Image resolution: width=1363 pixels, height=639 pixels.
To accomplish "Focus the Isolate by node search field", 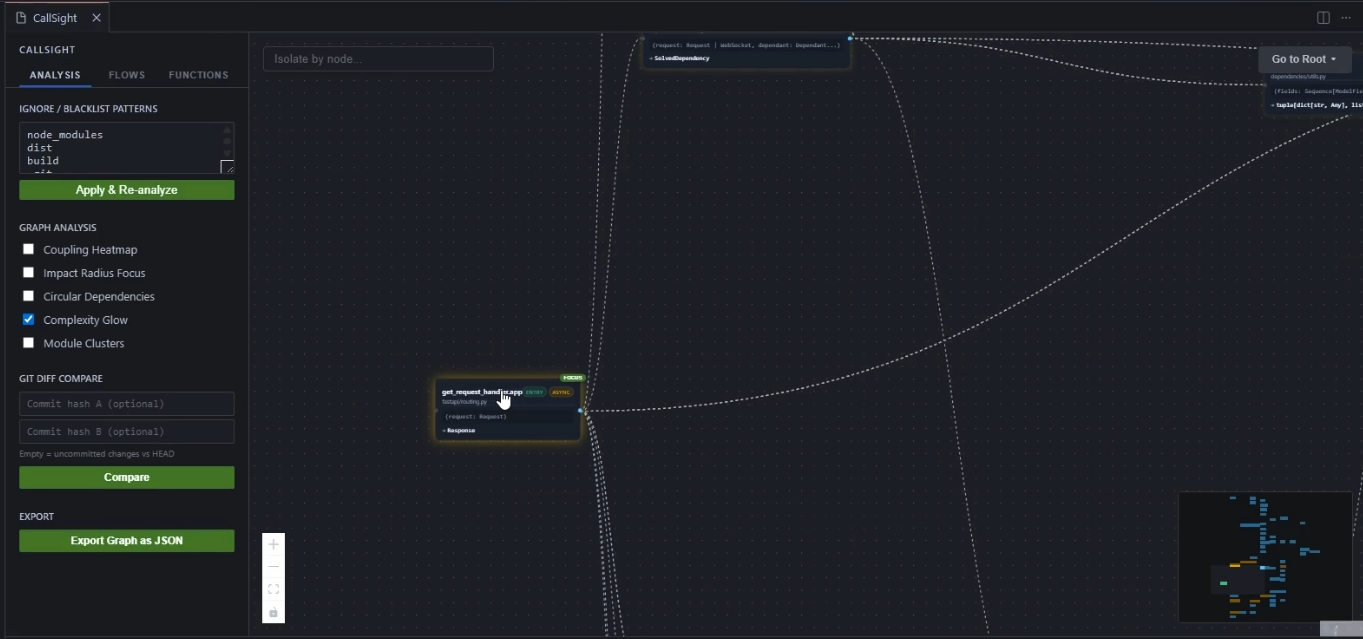I will pos(378,59).
